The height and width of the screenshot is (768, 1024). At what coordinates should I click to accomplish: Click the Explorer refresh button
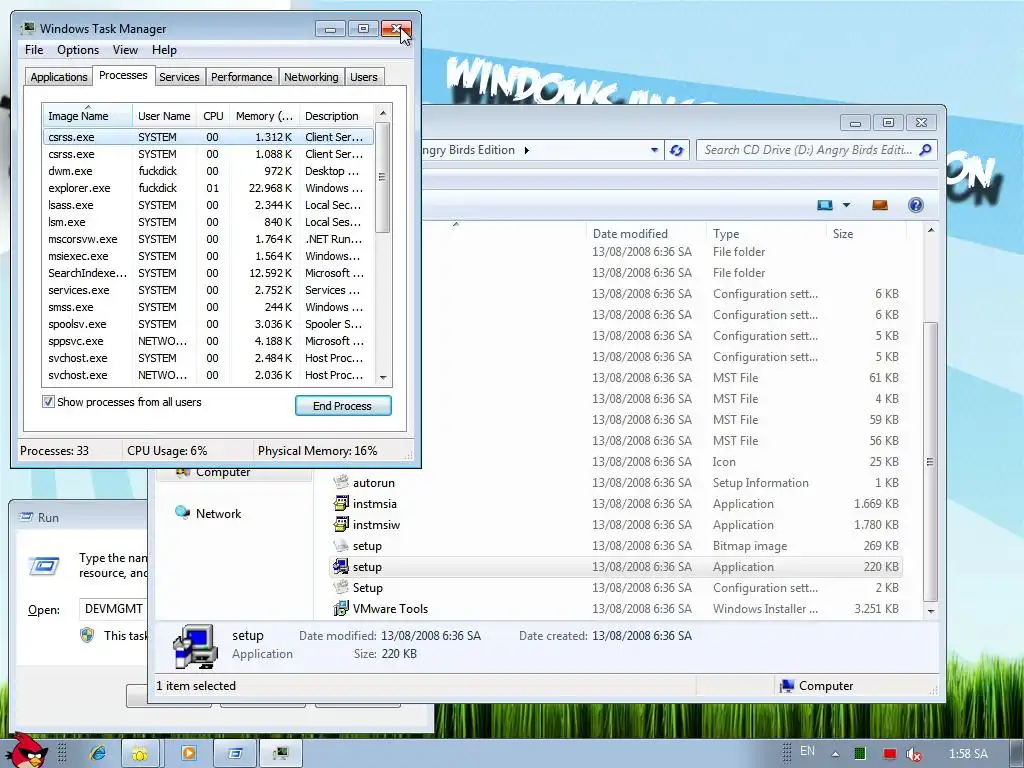click(x=677, y=150)
